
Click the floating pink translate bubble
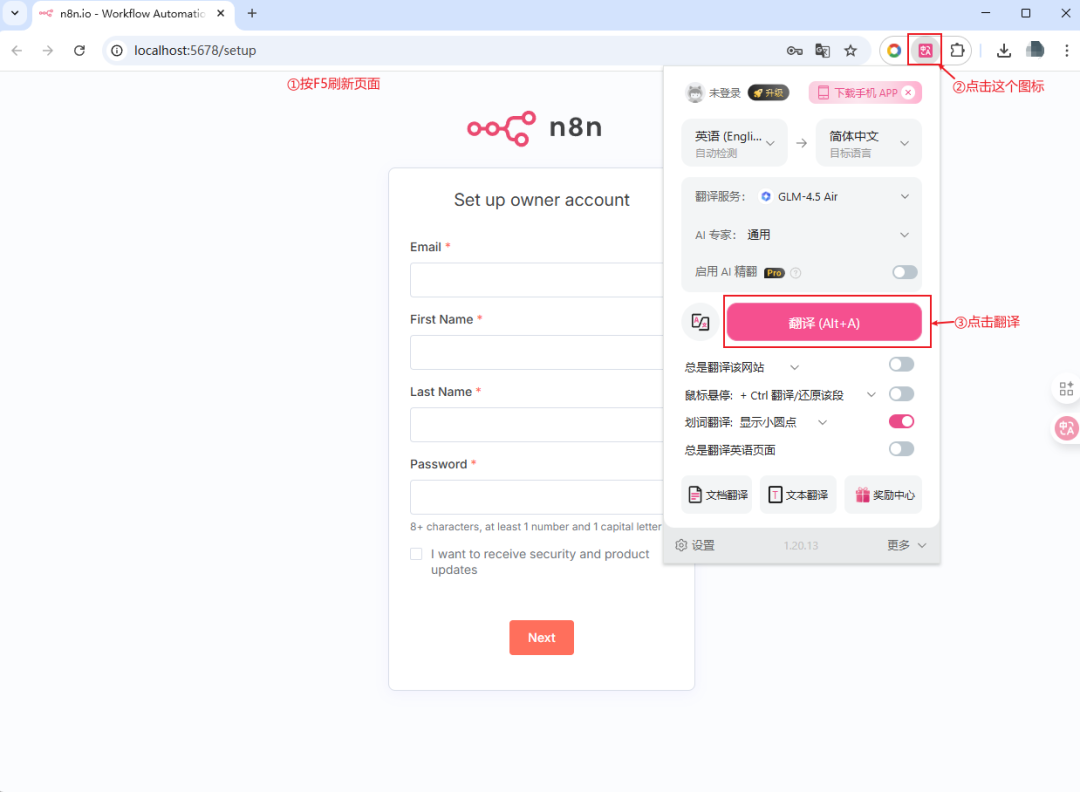(x=1066, y=428)
